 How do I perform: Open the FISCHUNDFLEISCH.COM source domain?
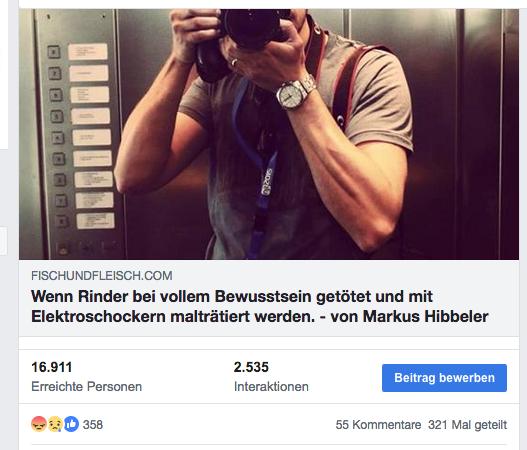(102, 276)
